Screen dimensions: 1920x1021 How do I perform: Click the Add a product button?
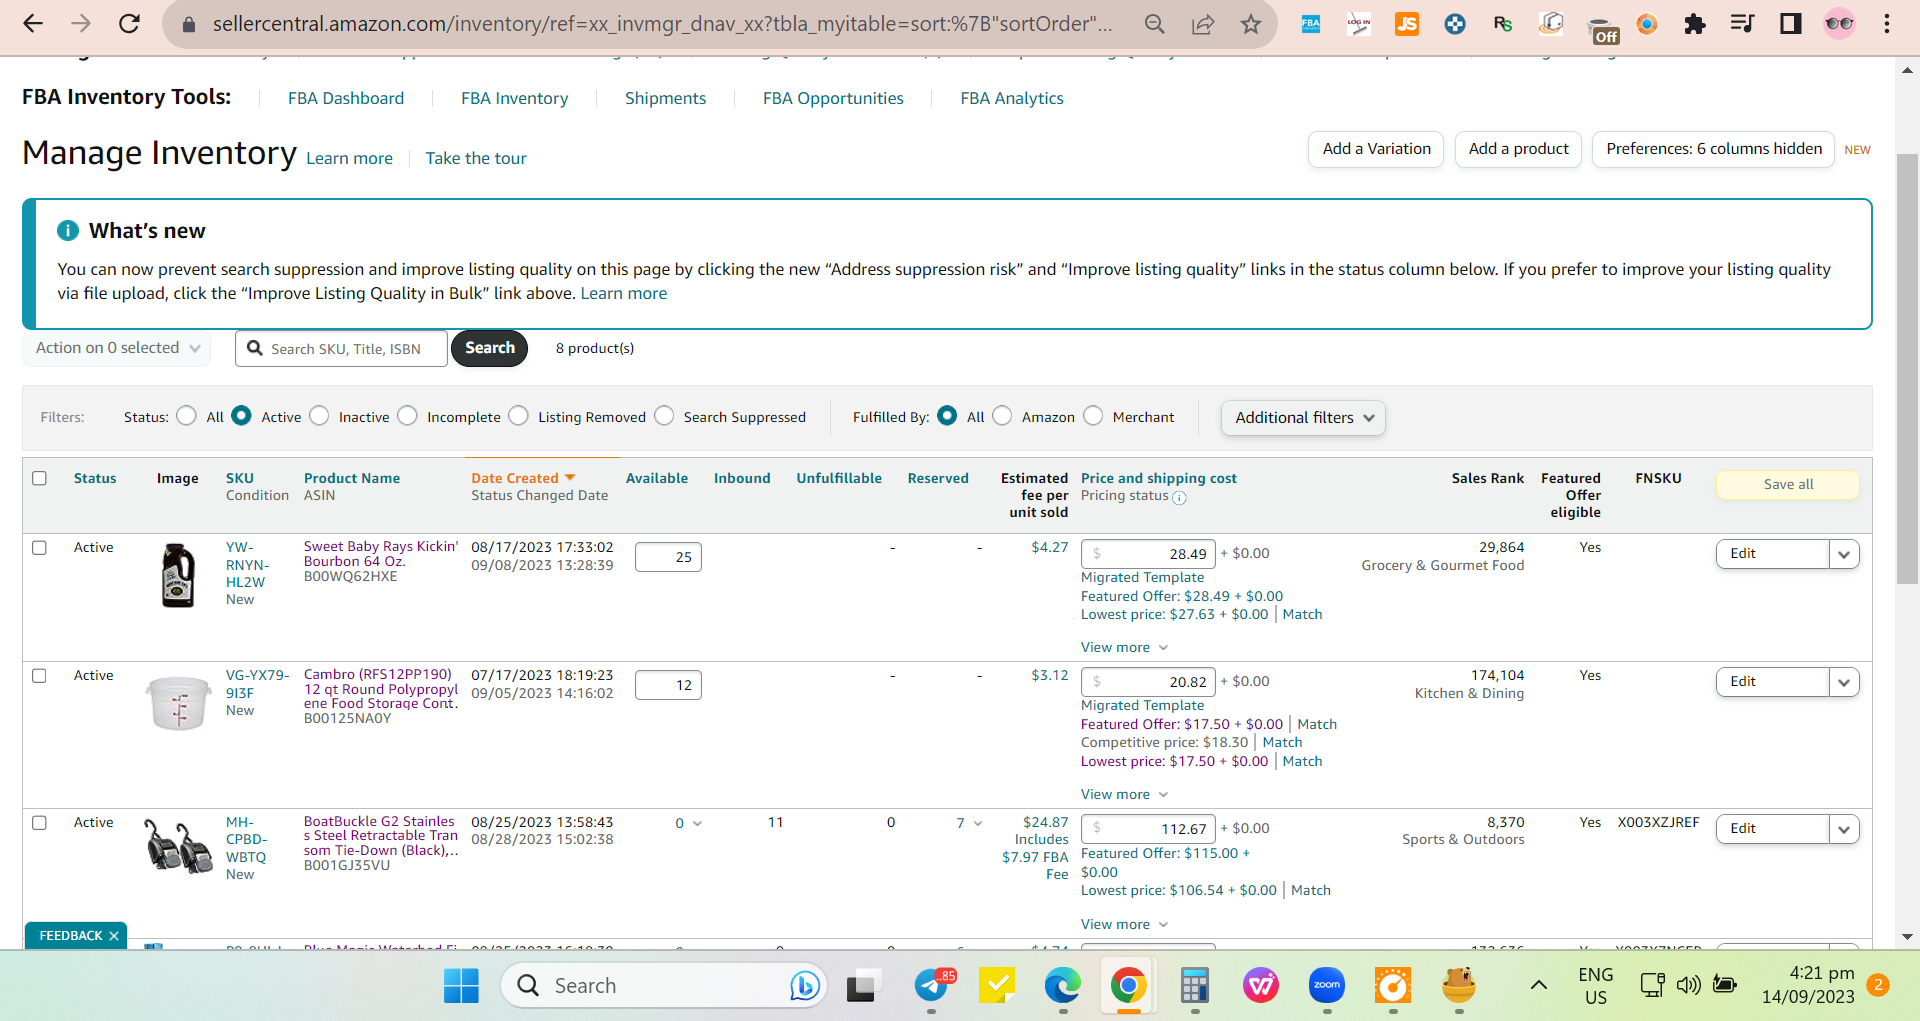click(x=1518, y=150)
